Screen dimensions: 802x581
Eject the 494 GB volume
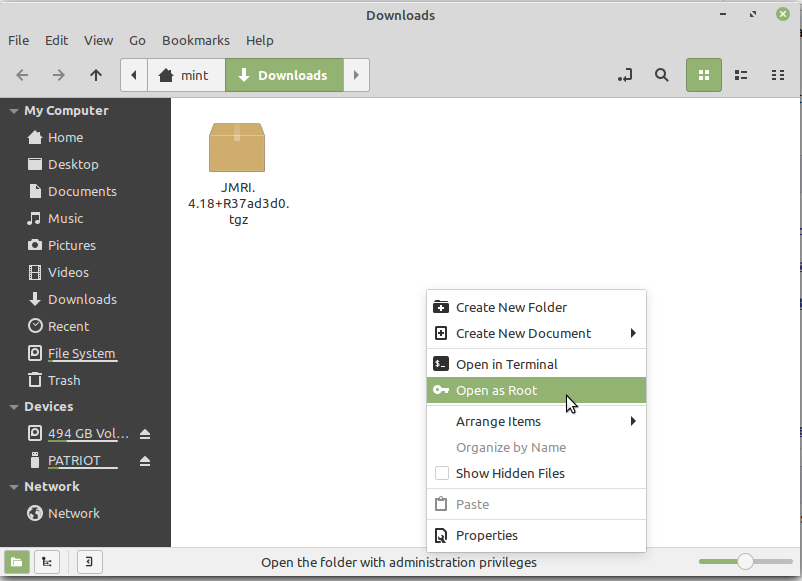[x=145, y=434]
